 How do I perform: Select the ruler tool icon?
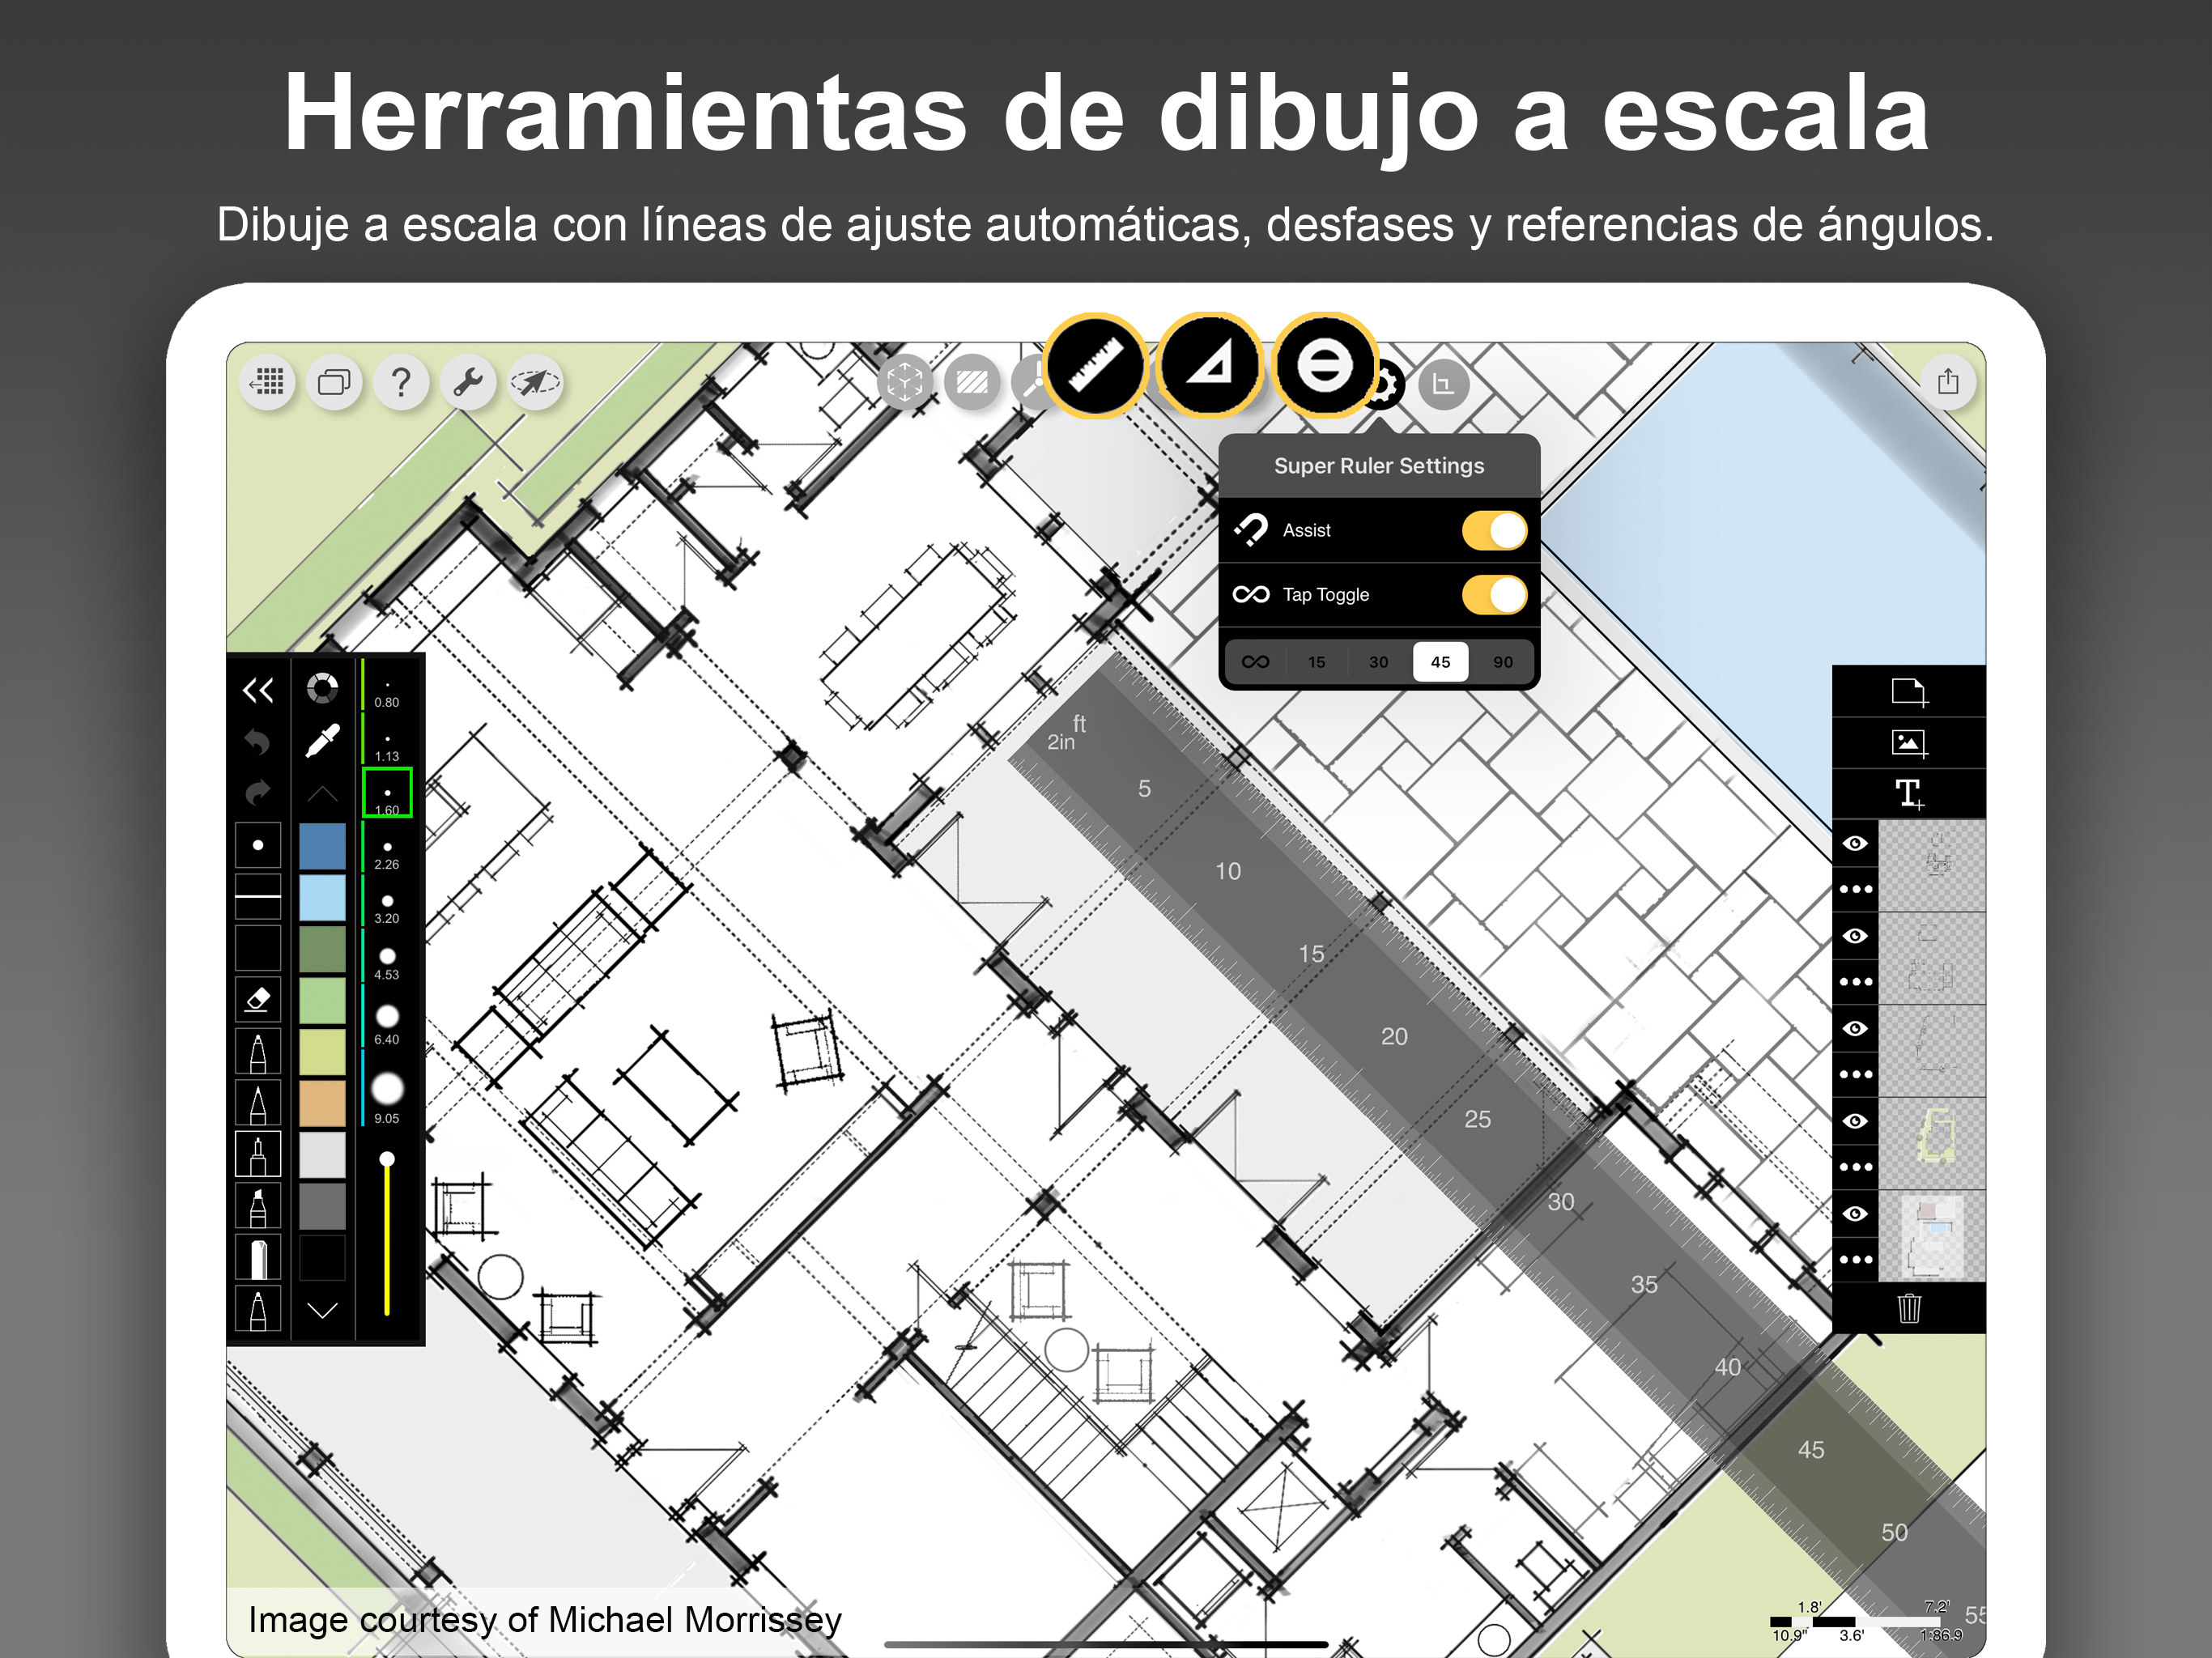pos(1095,365)
